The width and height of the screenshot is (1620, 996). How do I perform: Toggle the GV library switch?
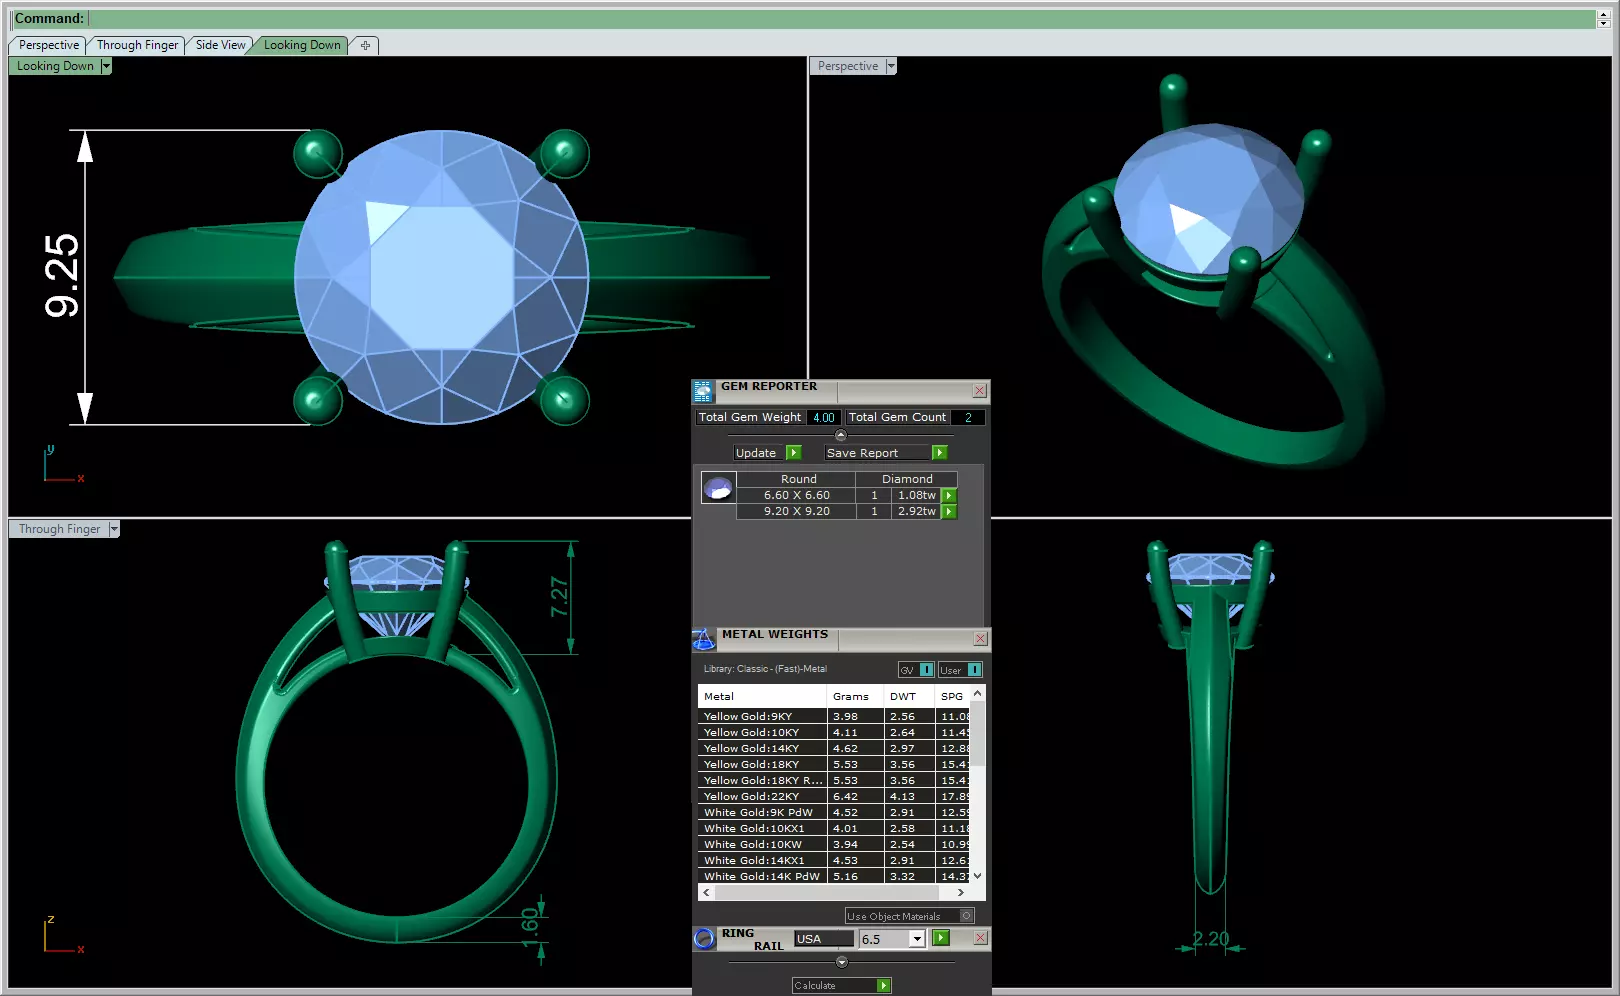916,670
